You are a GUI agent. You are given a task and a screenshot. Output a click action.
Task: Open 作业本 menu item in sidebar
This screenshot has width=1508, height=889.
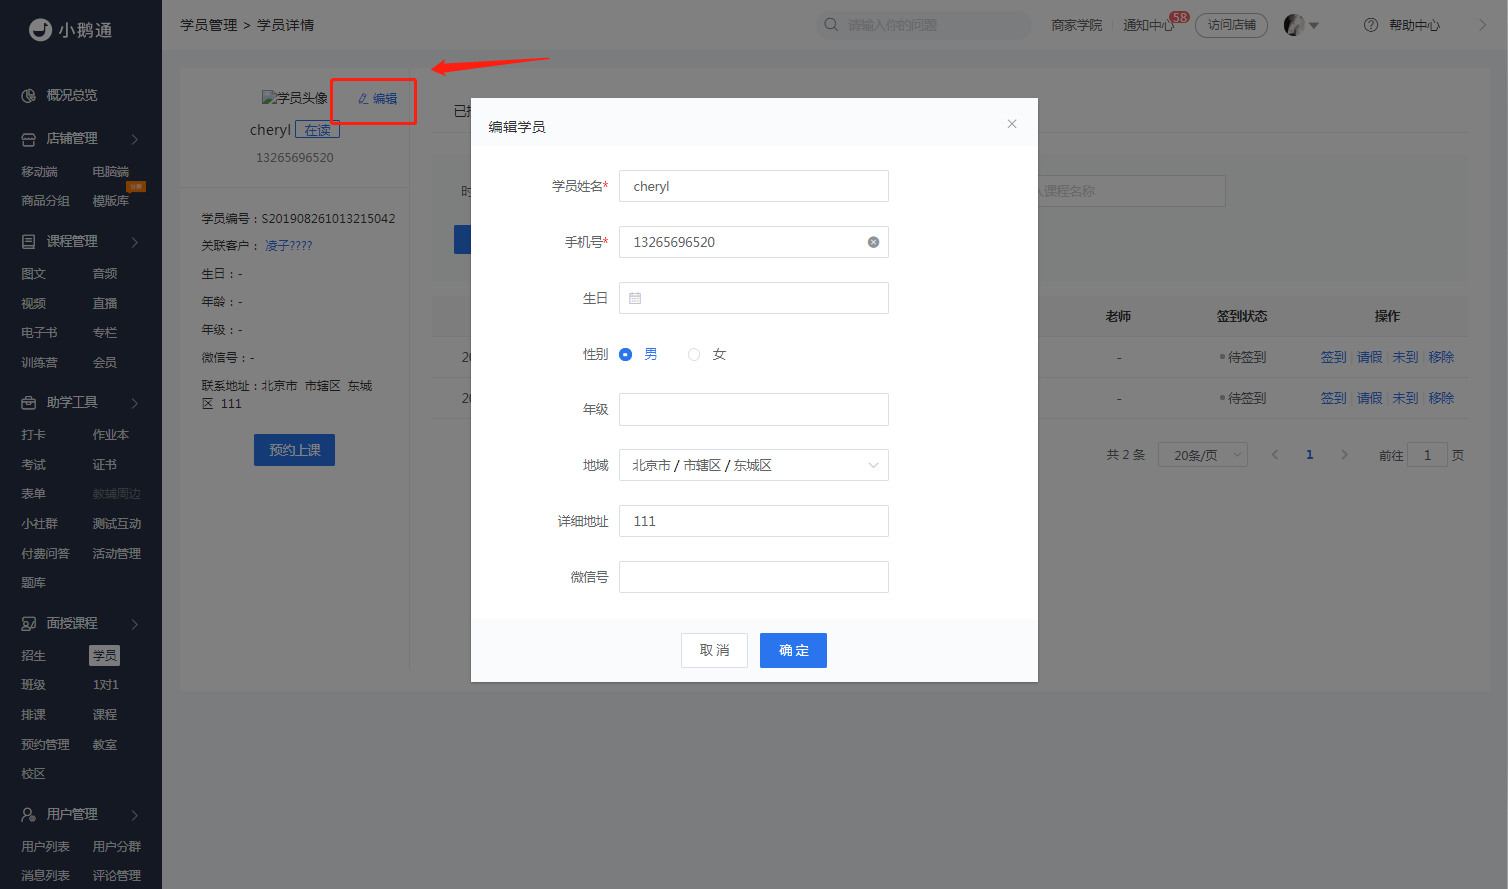click(x=111, y=435)
